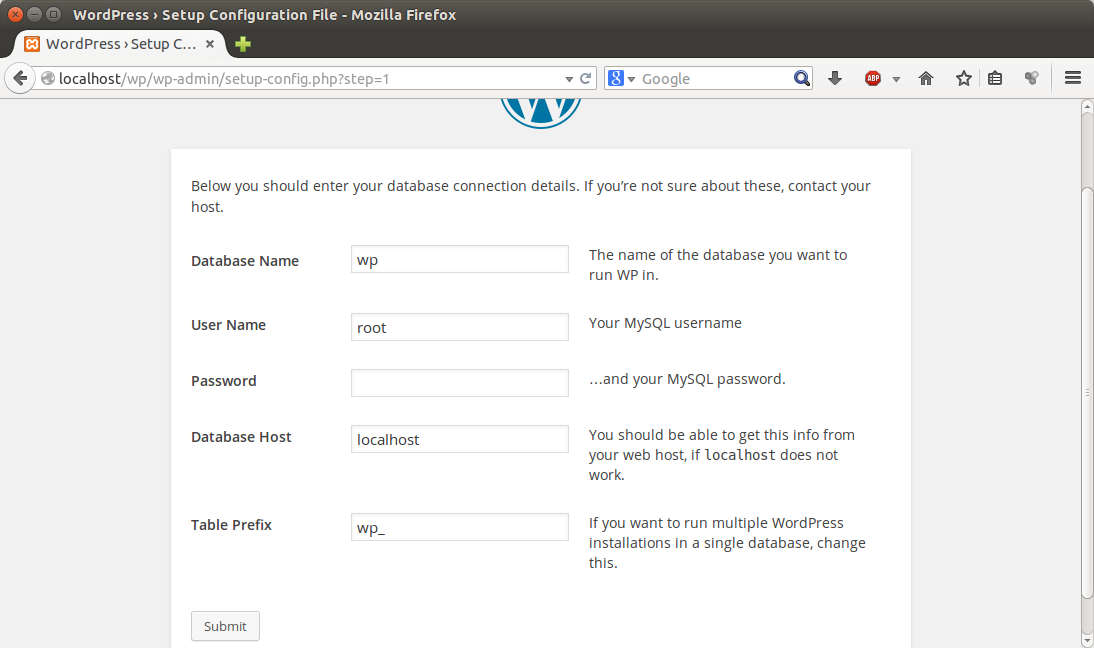Expand the URL bar history dropdown
Viewport: 1094px width, 648px height.
tap(569, 78)
